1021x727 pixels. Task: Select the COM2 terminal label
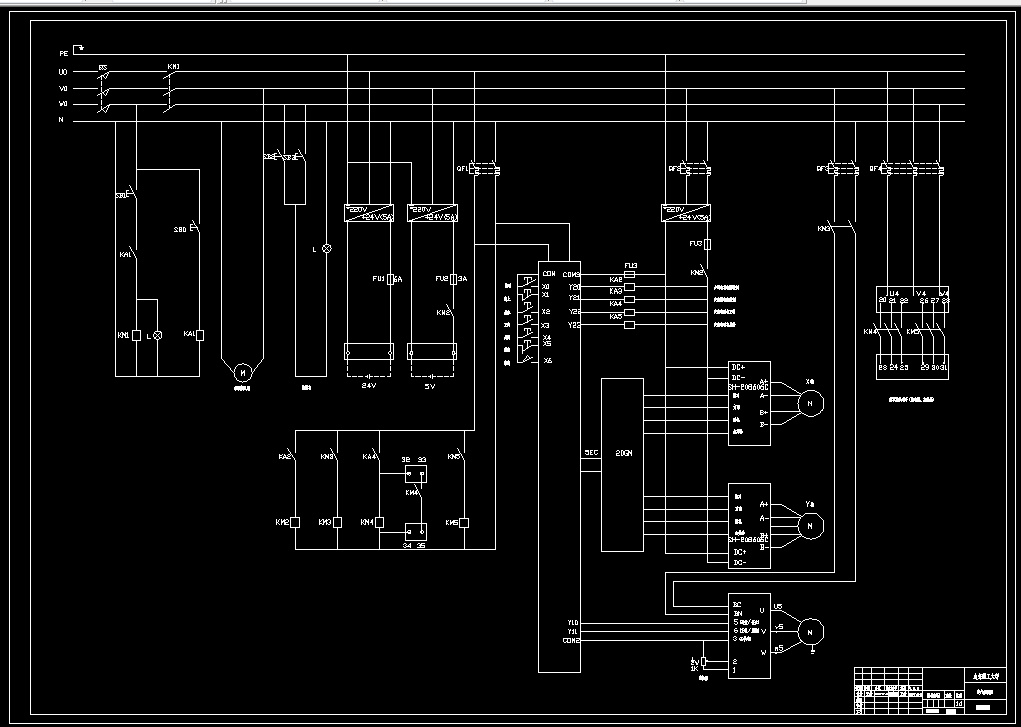coord(571,640)
